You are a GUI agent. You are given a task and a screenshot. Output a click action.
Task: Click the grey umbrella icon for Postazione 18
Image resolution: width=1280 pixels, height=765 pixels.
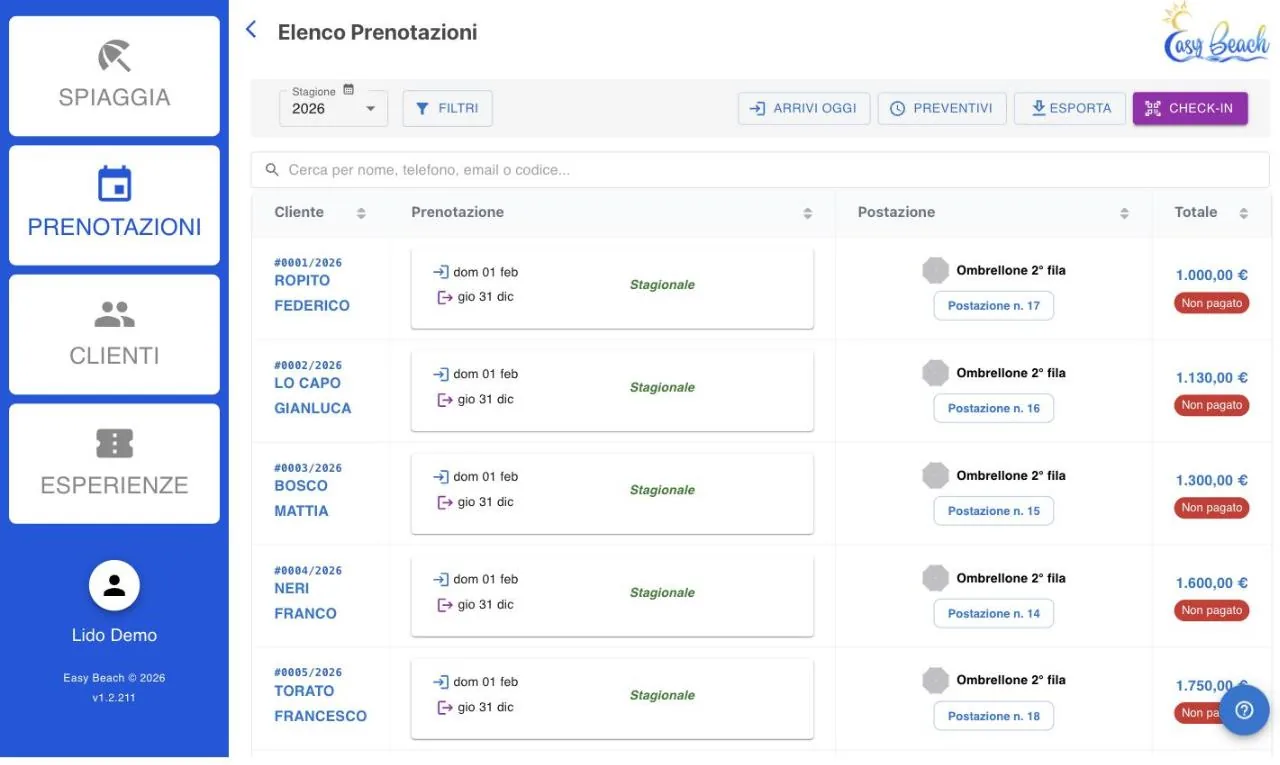tap(935, 680)
